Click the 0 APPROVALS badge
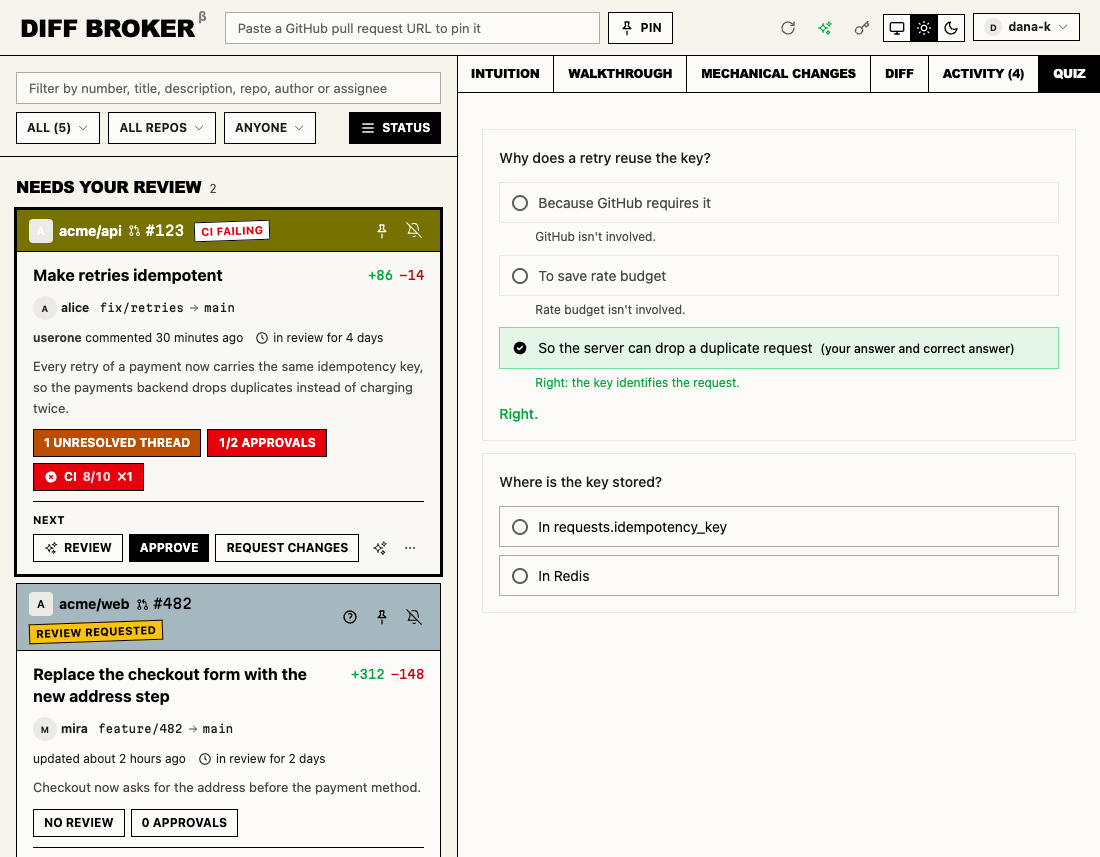 [x=185, y=823]
